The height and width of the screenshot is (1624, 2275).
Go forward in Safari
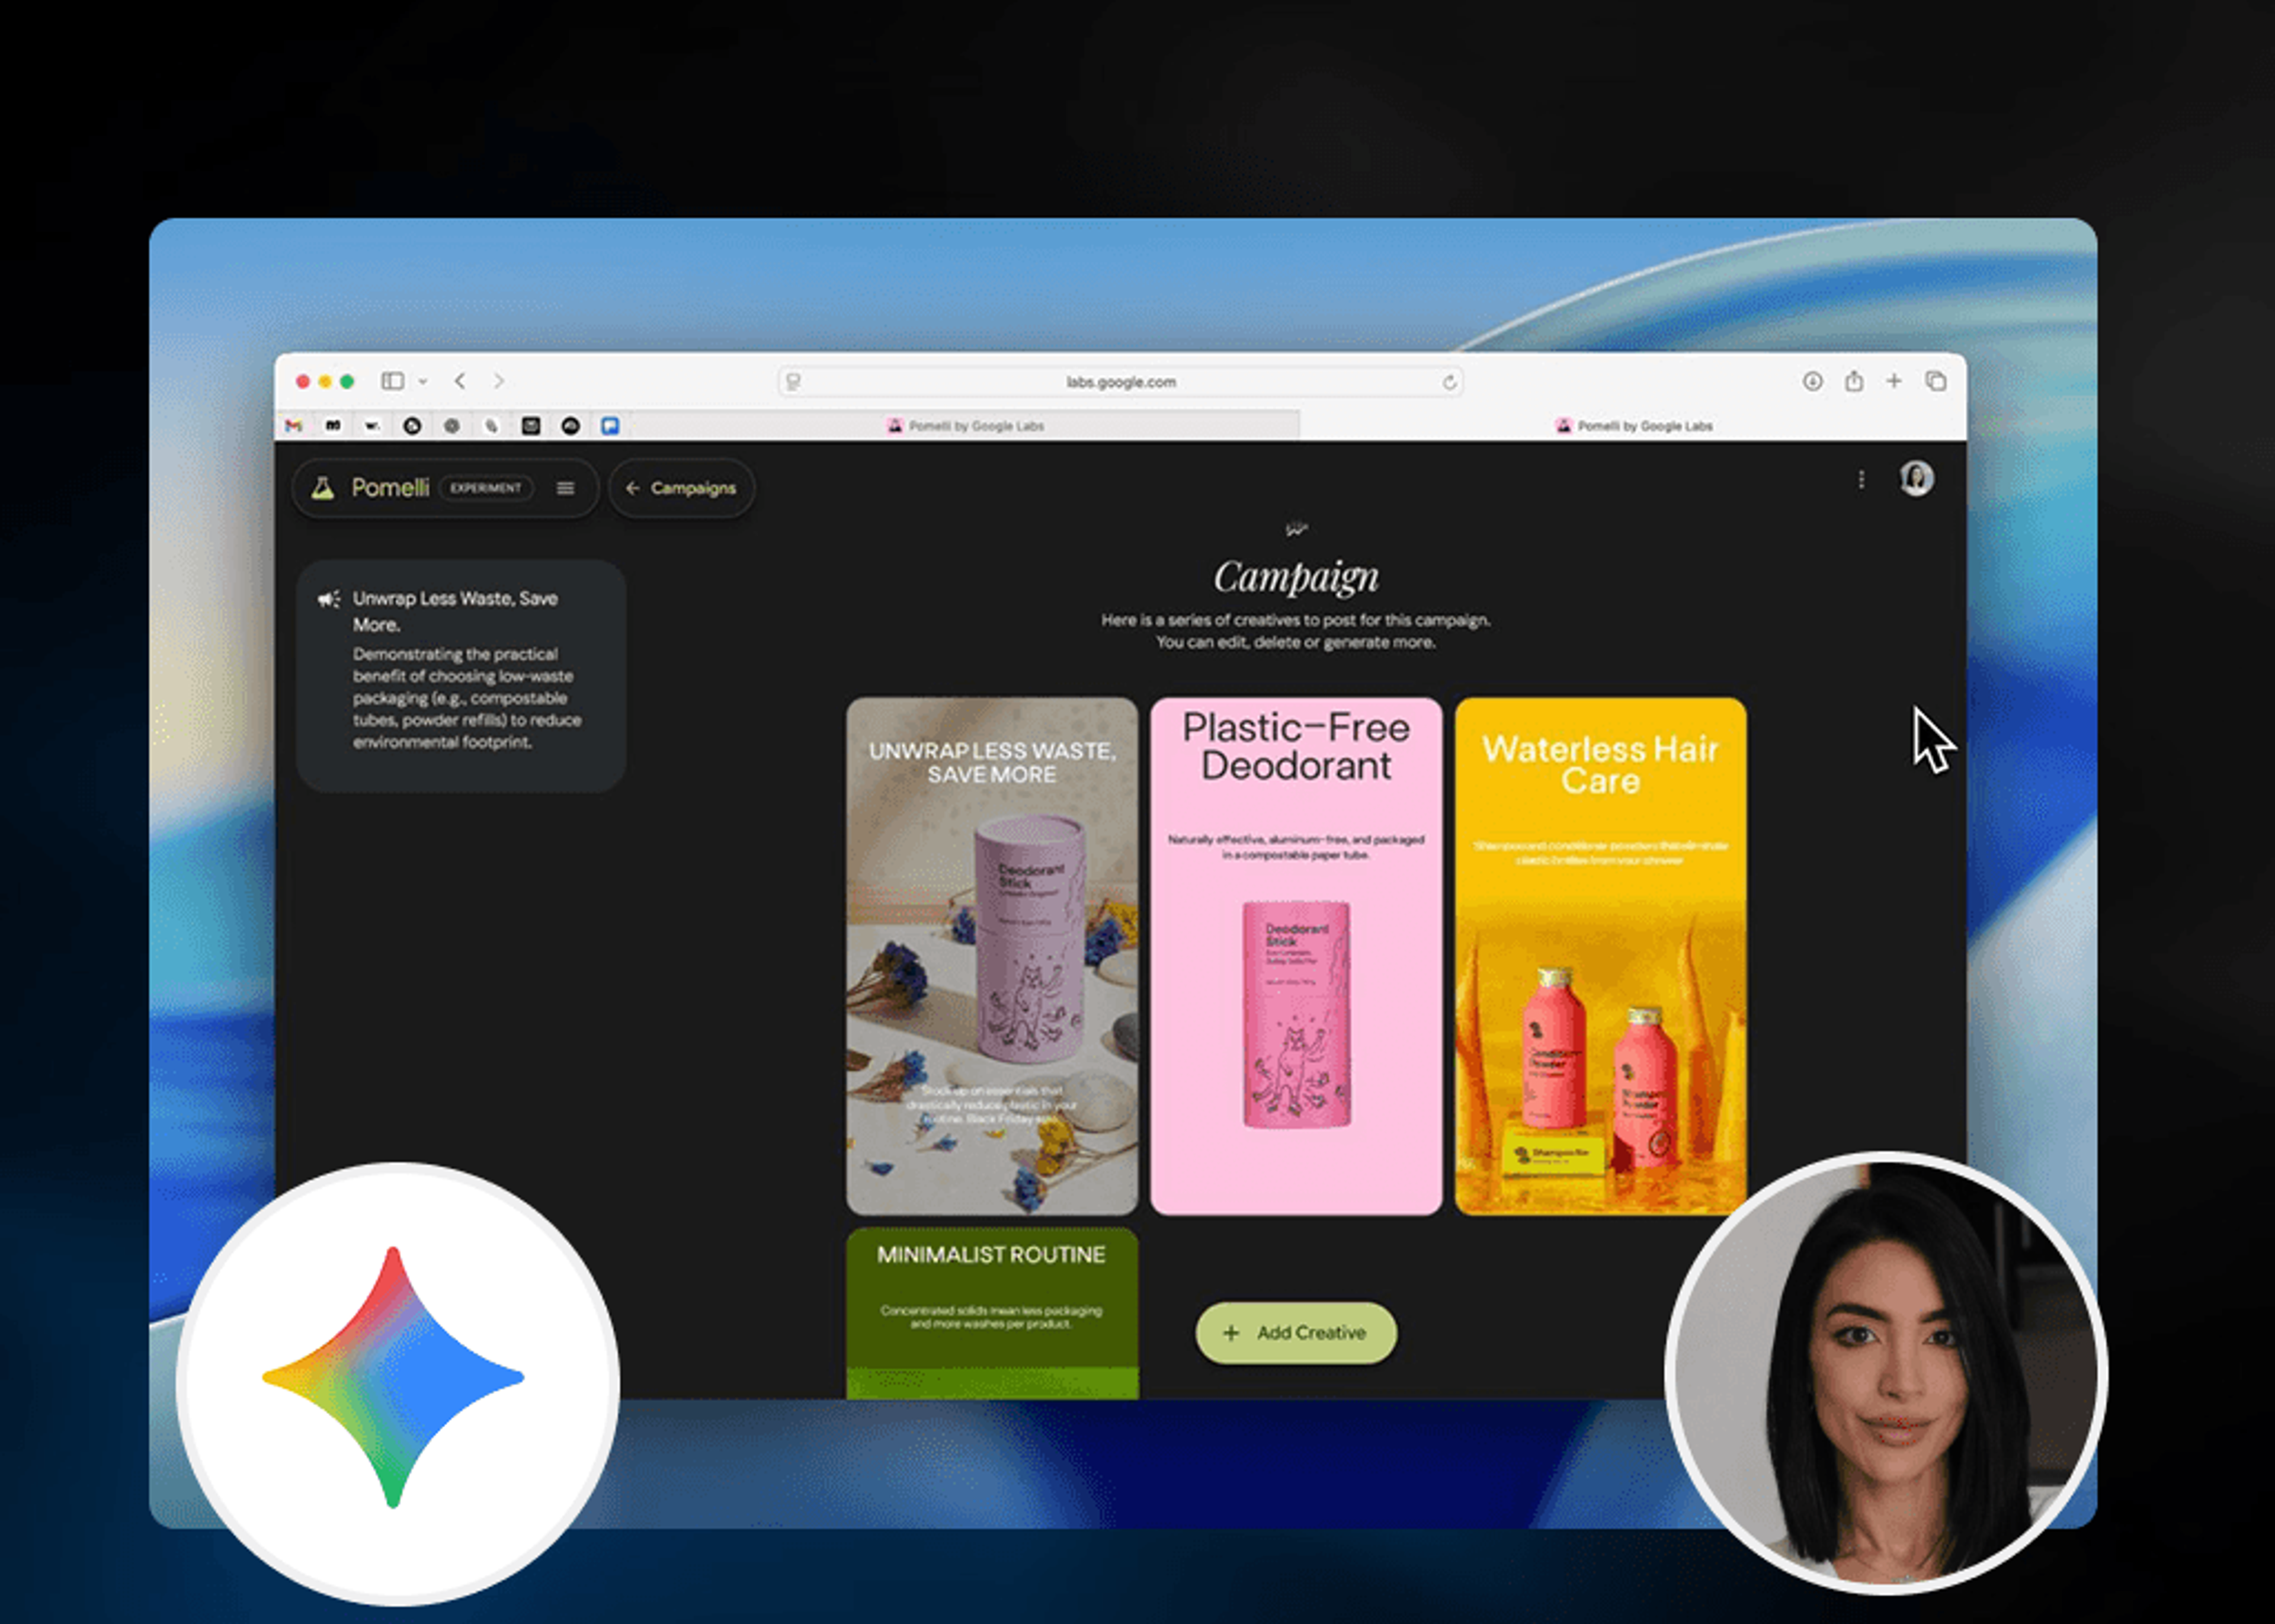point(498,381)
